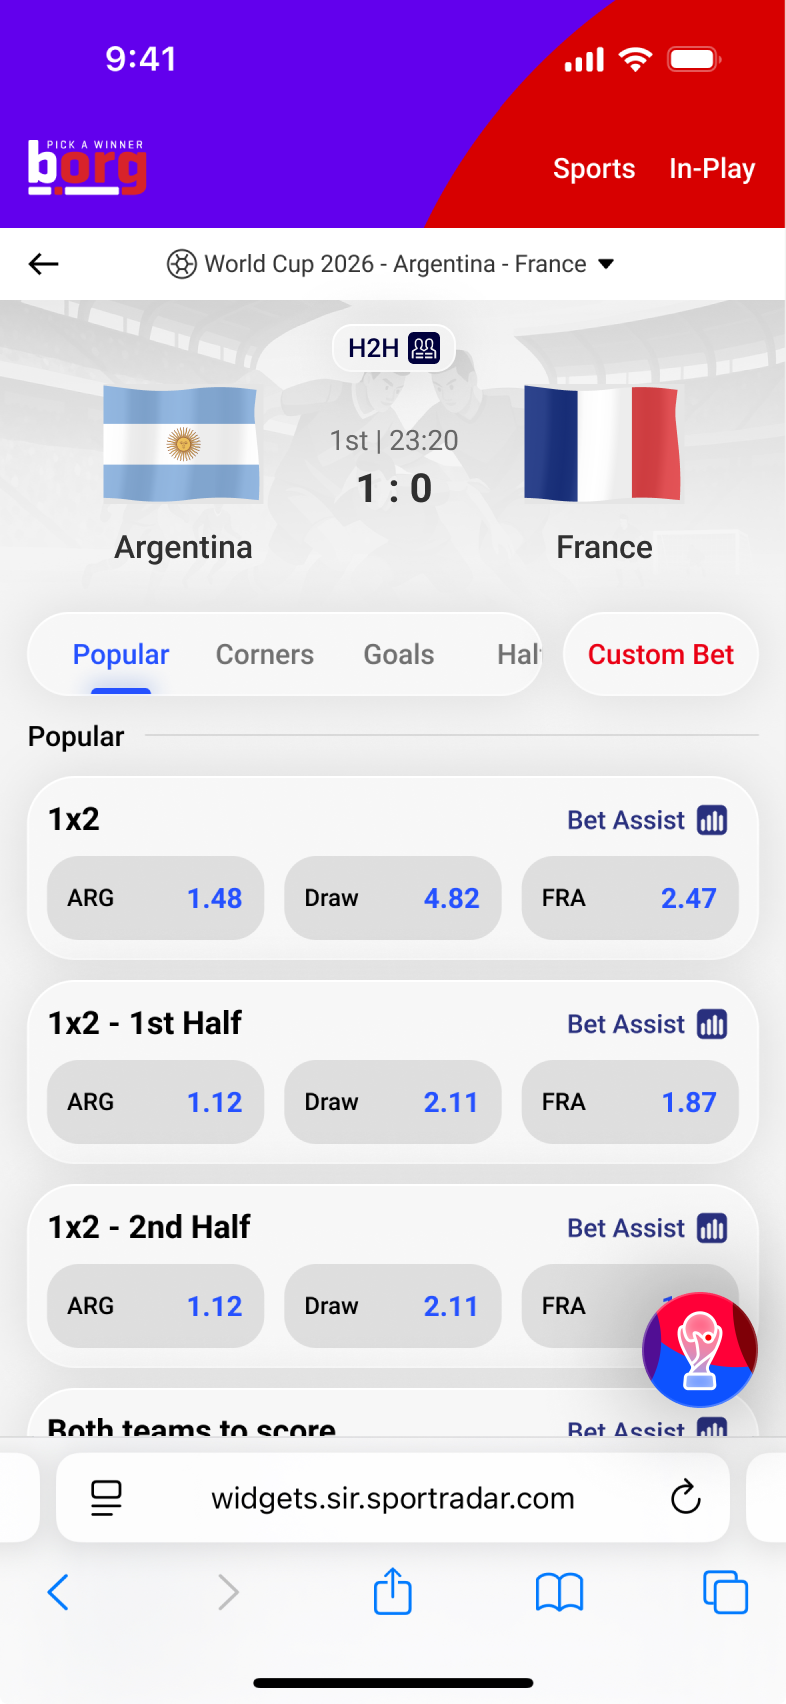Screen dimensions: 786x1704
Task: Tap the widgets.sir.sportradar.com address field
Action: (393, 1497)
